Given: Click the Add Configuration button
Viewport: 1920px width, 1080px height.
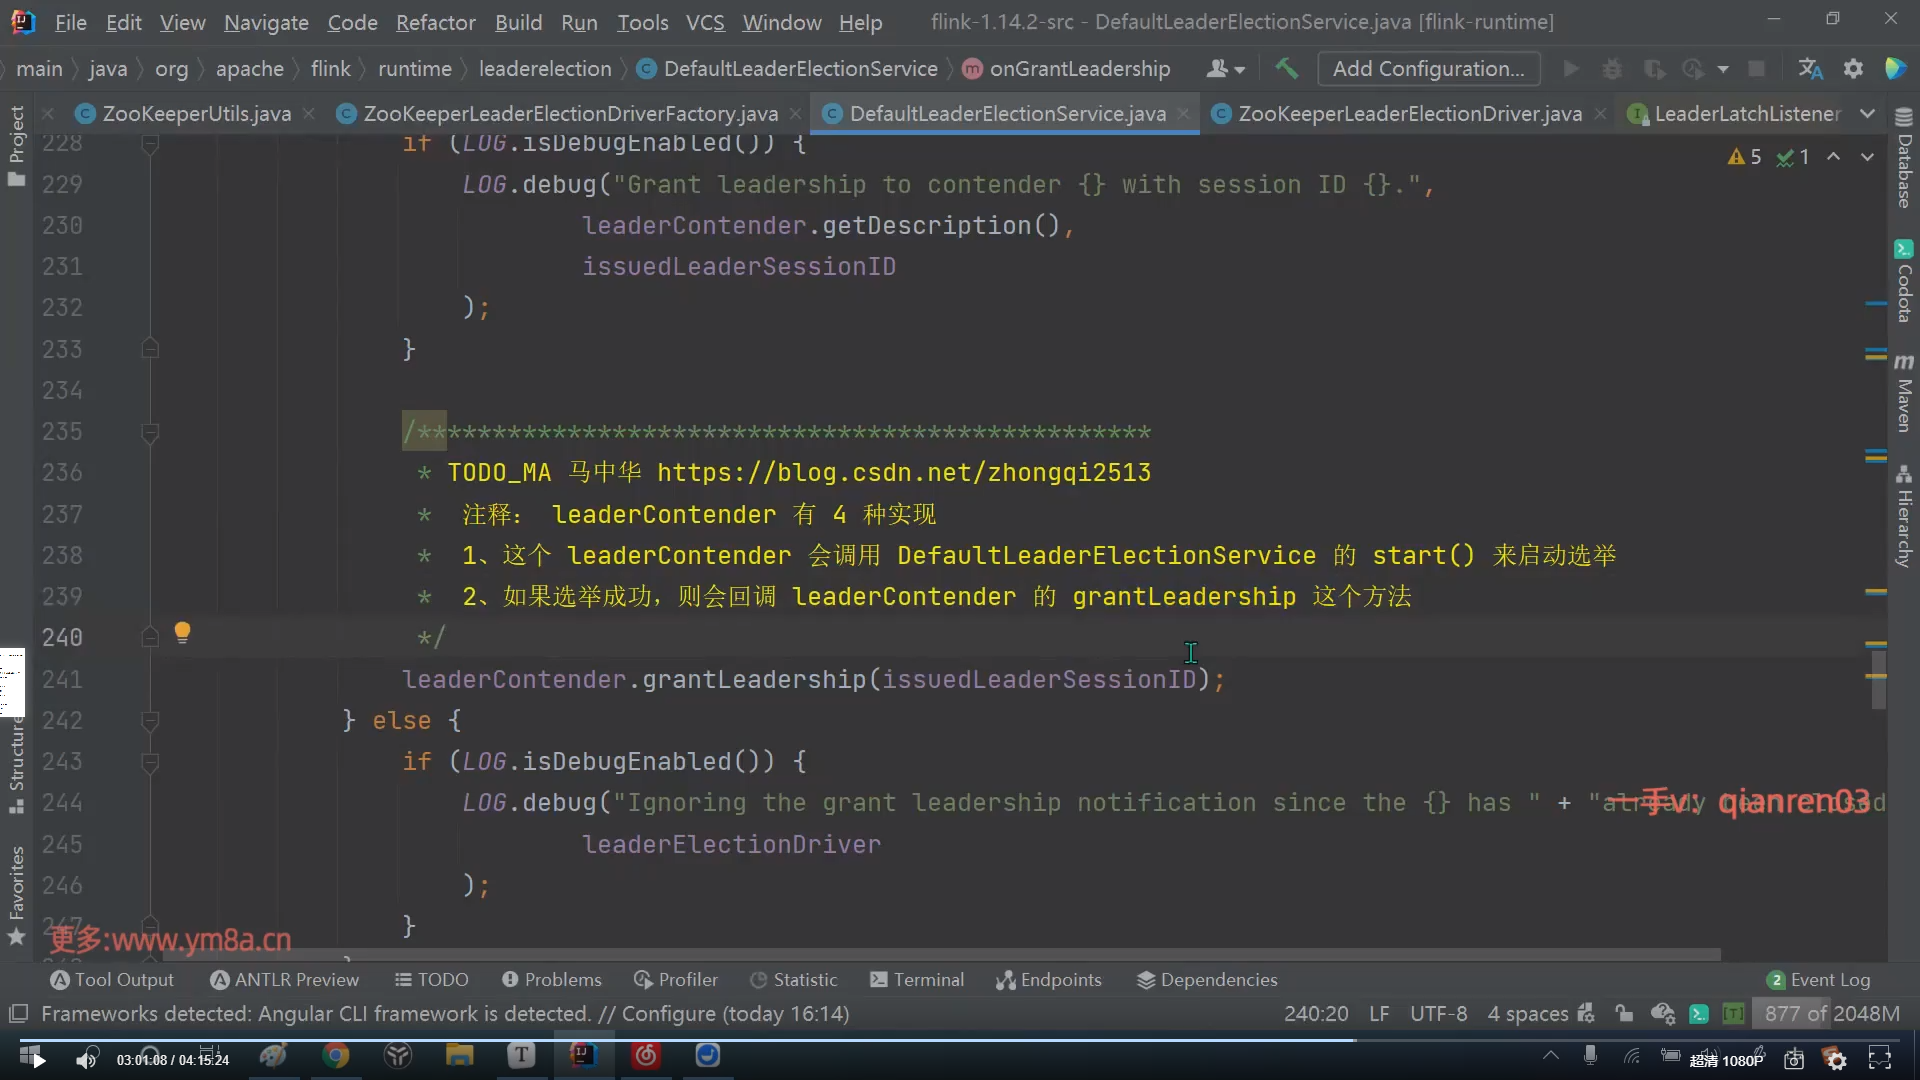Looking at the screenshot, I should [x=1428, y=69].
